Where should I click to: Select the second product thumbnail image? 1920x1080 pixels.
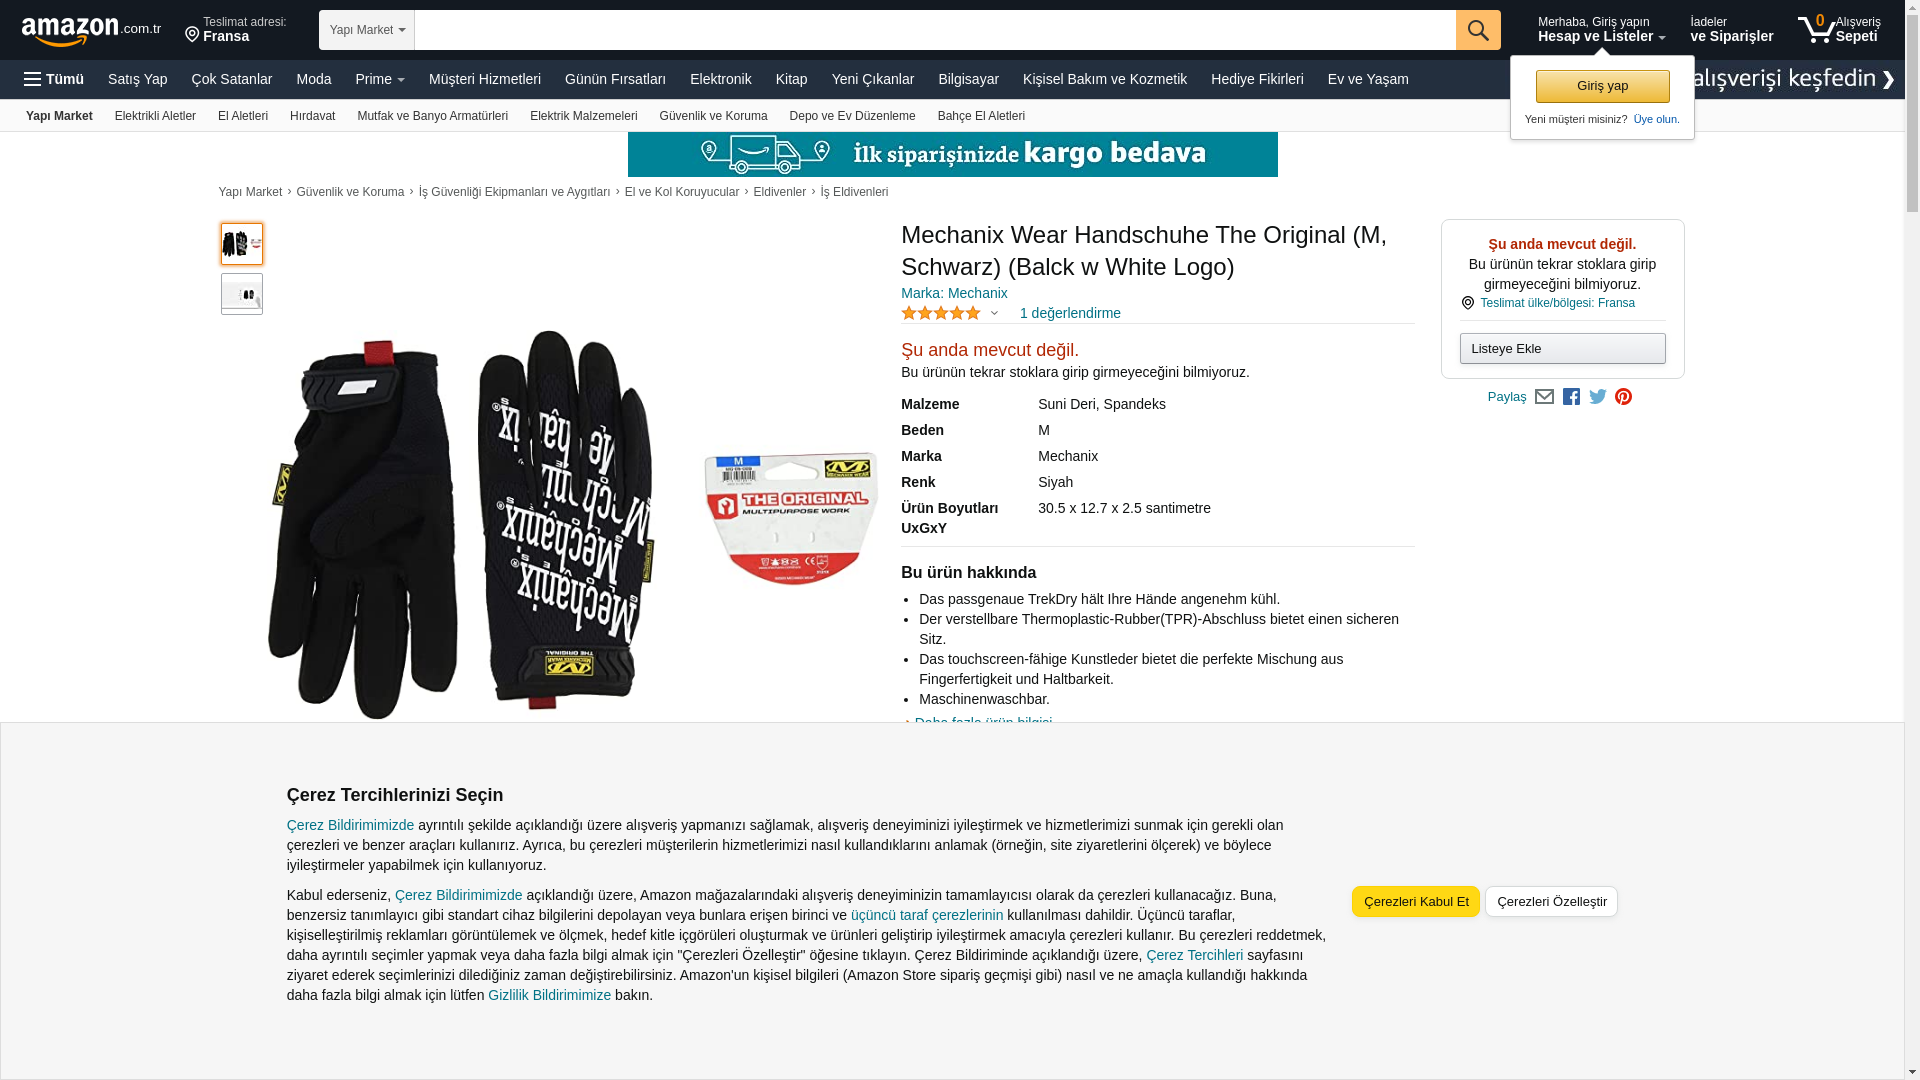[x=242, y=294]
